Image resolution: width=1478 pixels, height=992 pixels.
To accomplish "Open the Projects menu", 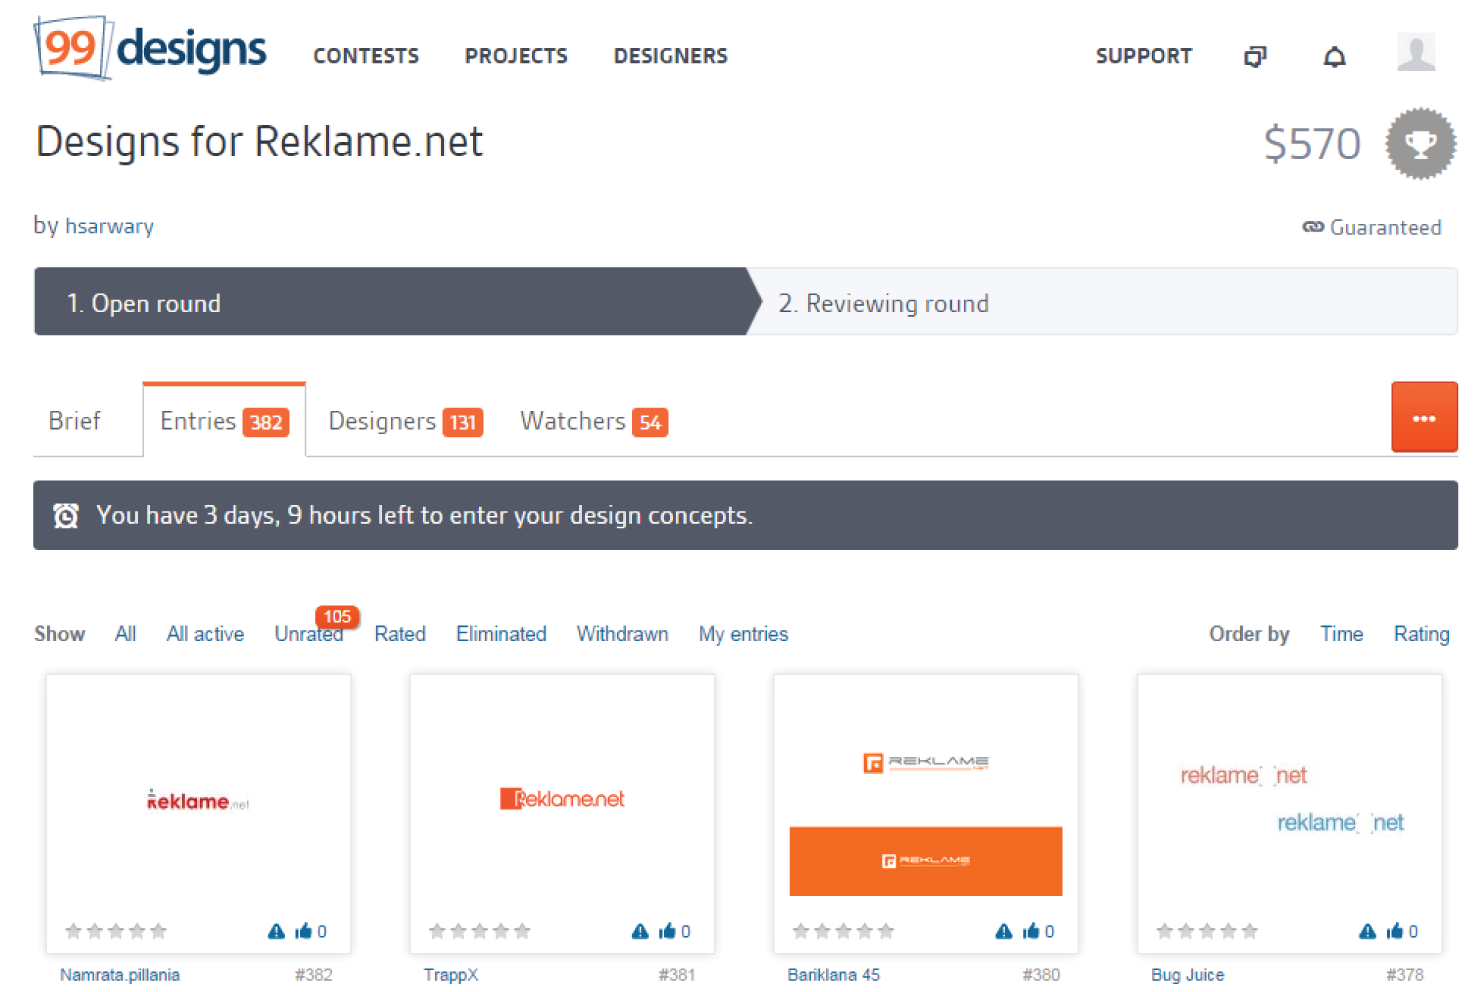I will point(516,56).
